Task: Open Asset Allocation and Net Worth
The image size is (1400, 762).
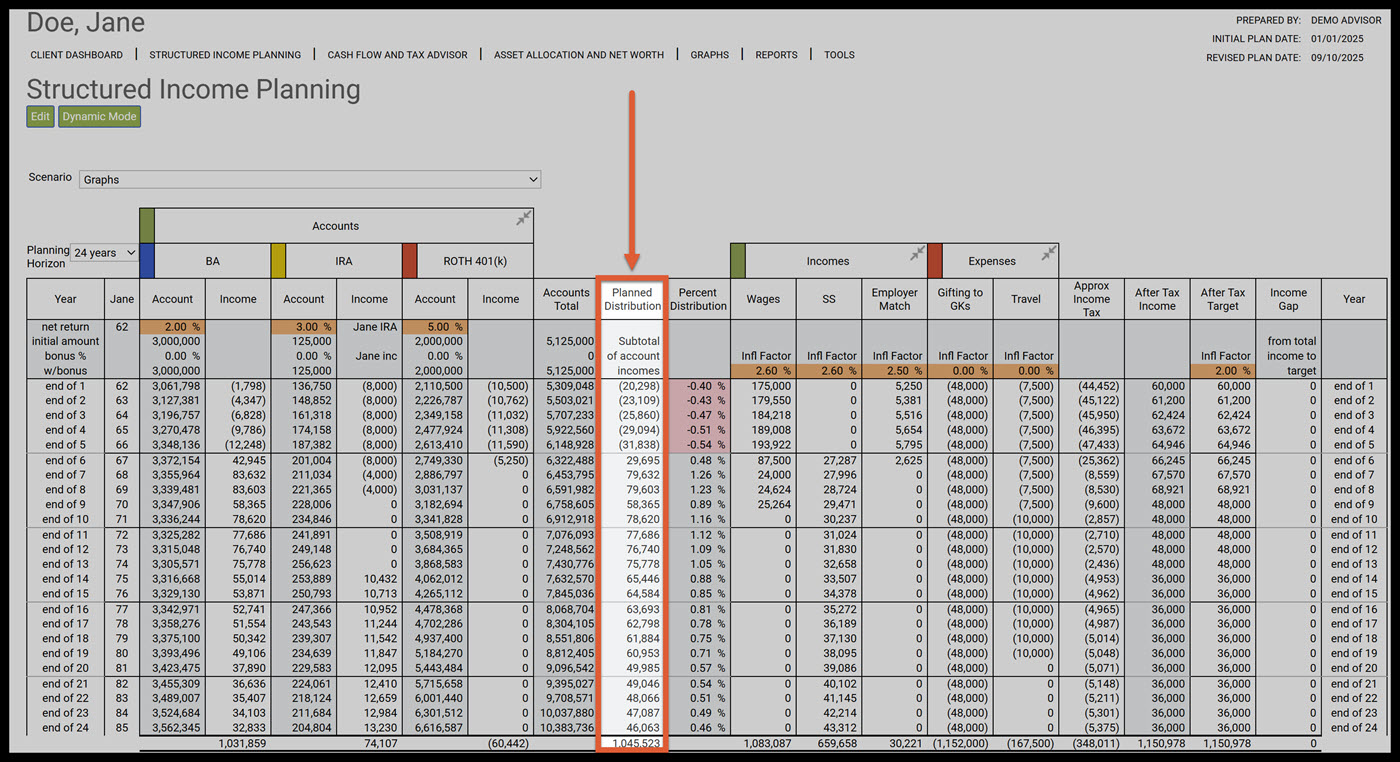Action: point(579,55)
